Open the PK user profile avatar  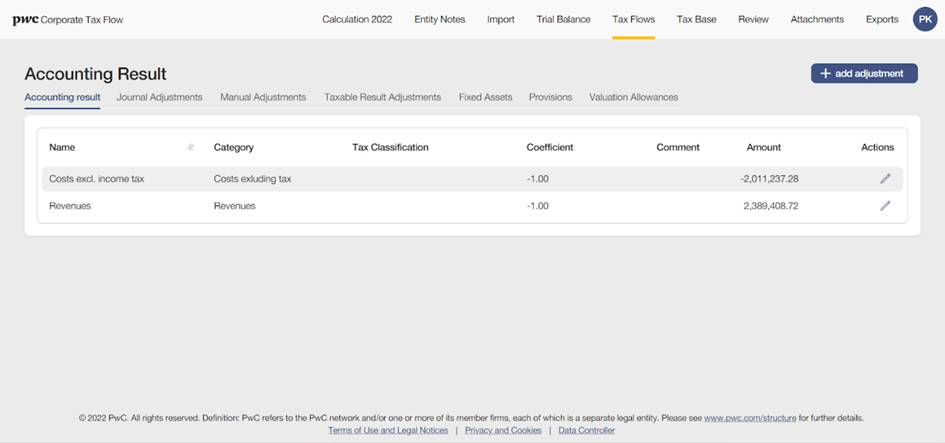(x=924, y=19)
